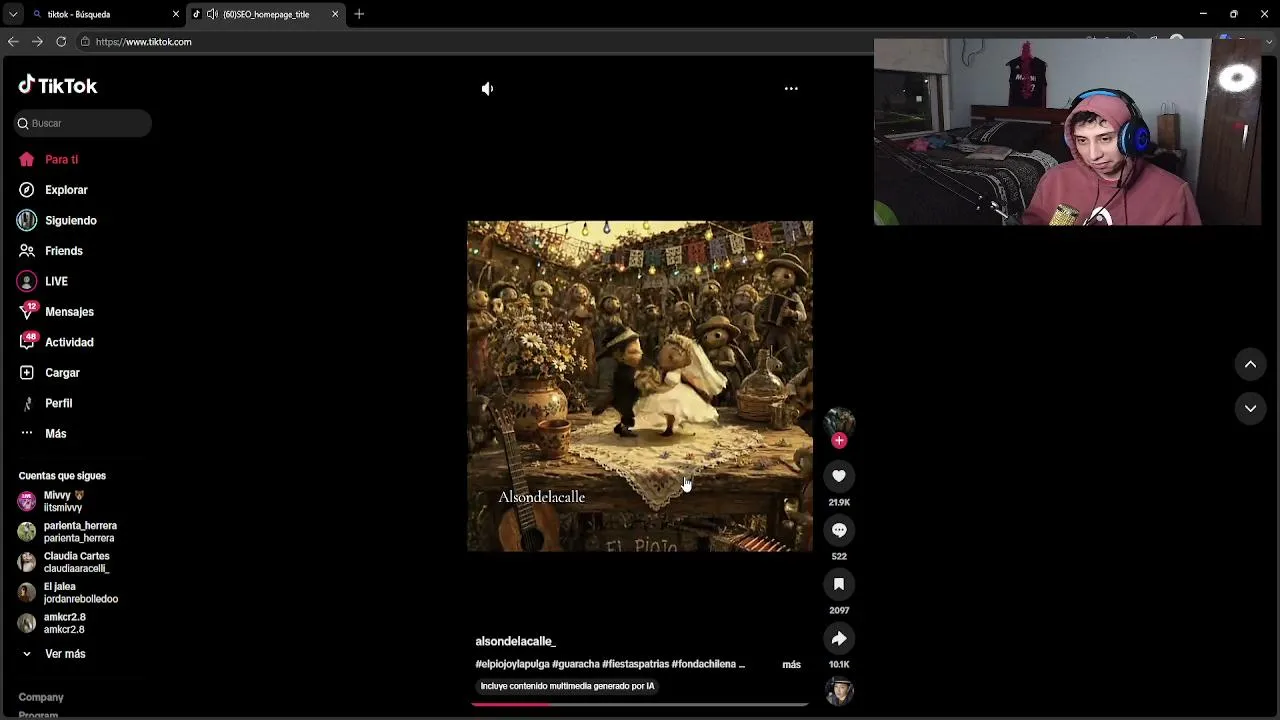Open 'LIVE' in the sidebar
The width and height of the screenshot is (1280, 720).
(56, 282)
